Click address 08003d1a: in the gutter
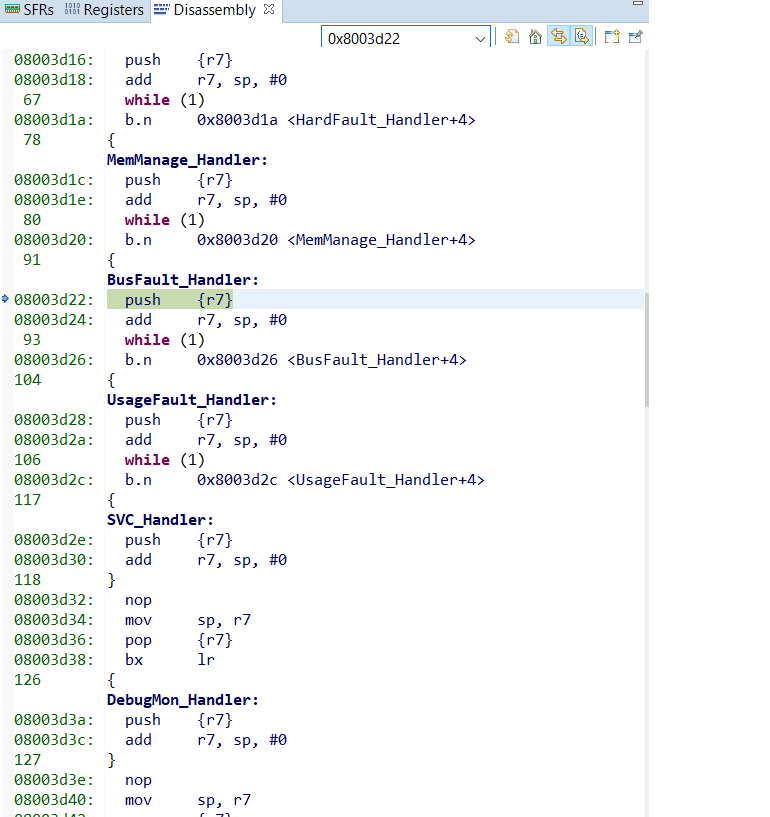 (x=54, y=120)
